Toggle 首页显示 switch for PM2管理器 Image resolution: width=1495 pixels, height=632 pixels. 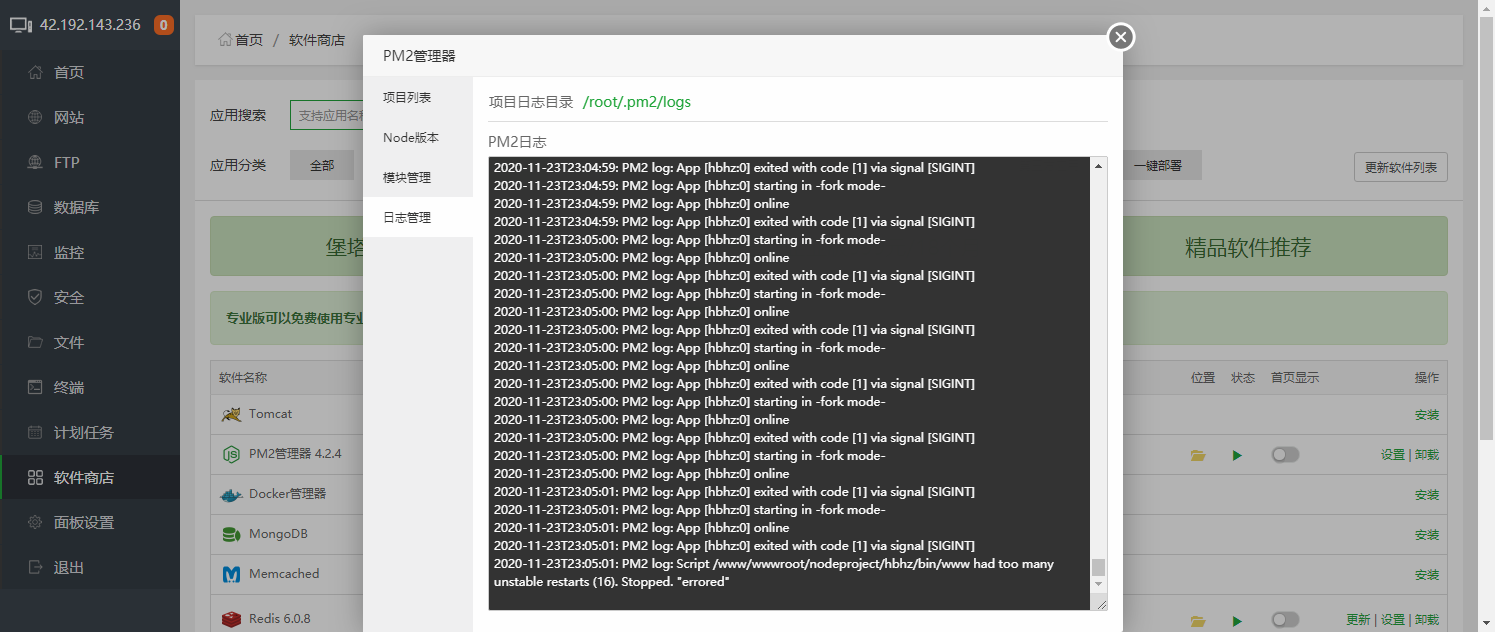pyautogui.click(x=1285, y=454)
